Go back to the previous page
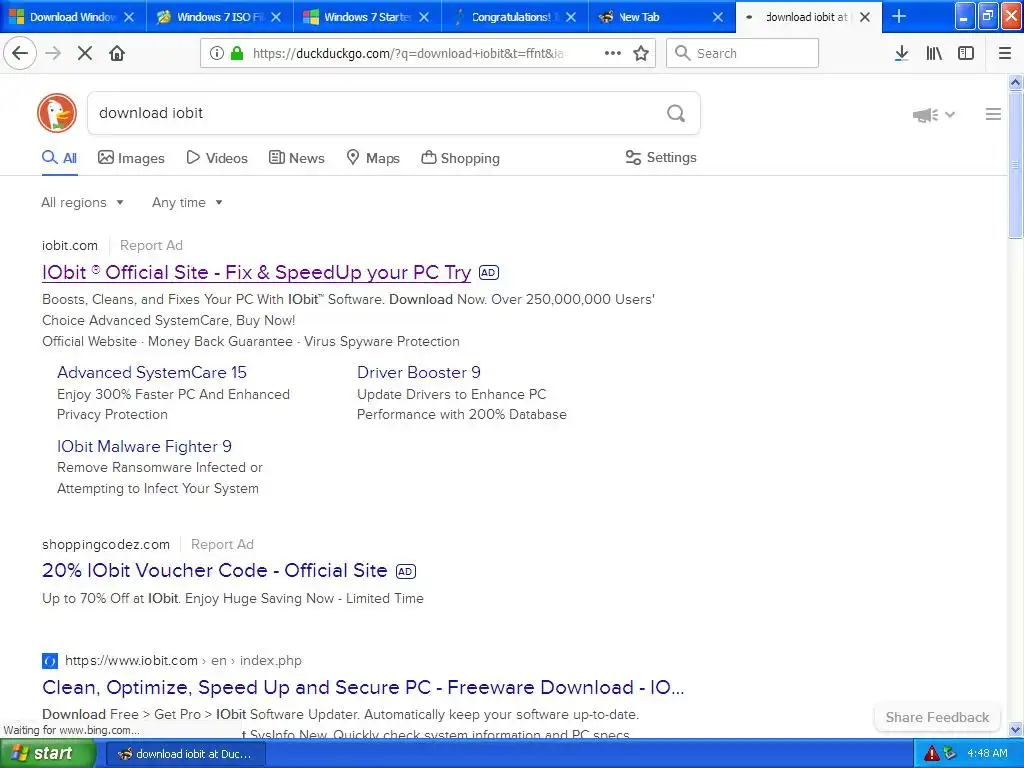1024x768 pixels. 20,53
